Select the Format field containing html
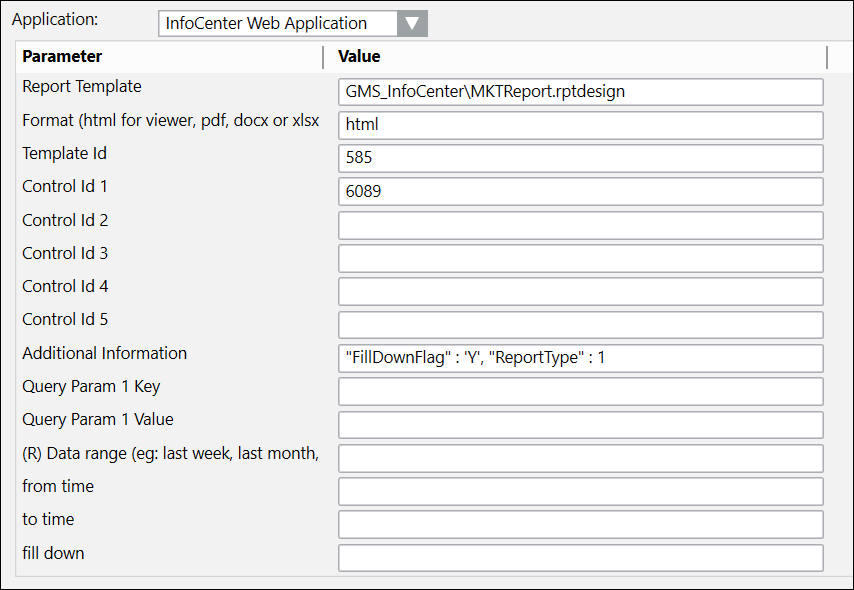854x590 pixels. pyautogui.click(x=580, y=125)
